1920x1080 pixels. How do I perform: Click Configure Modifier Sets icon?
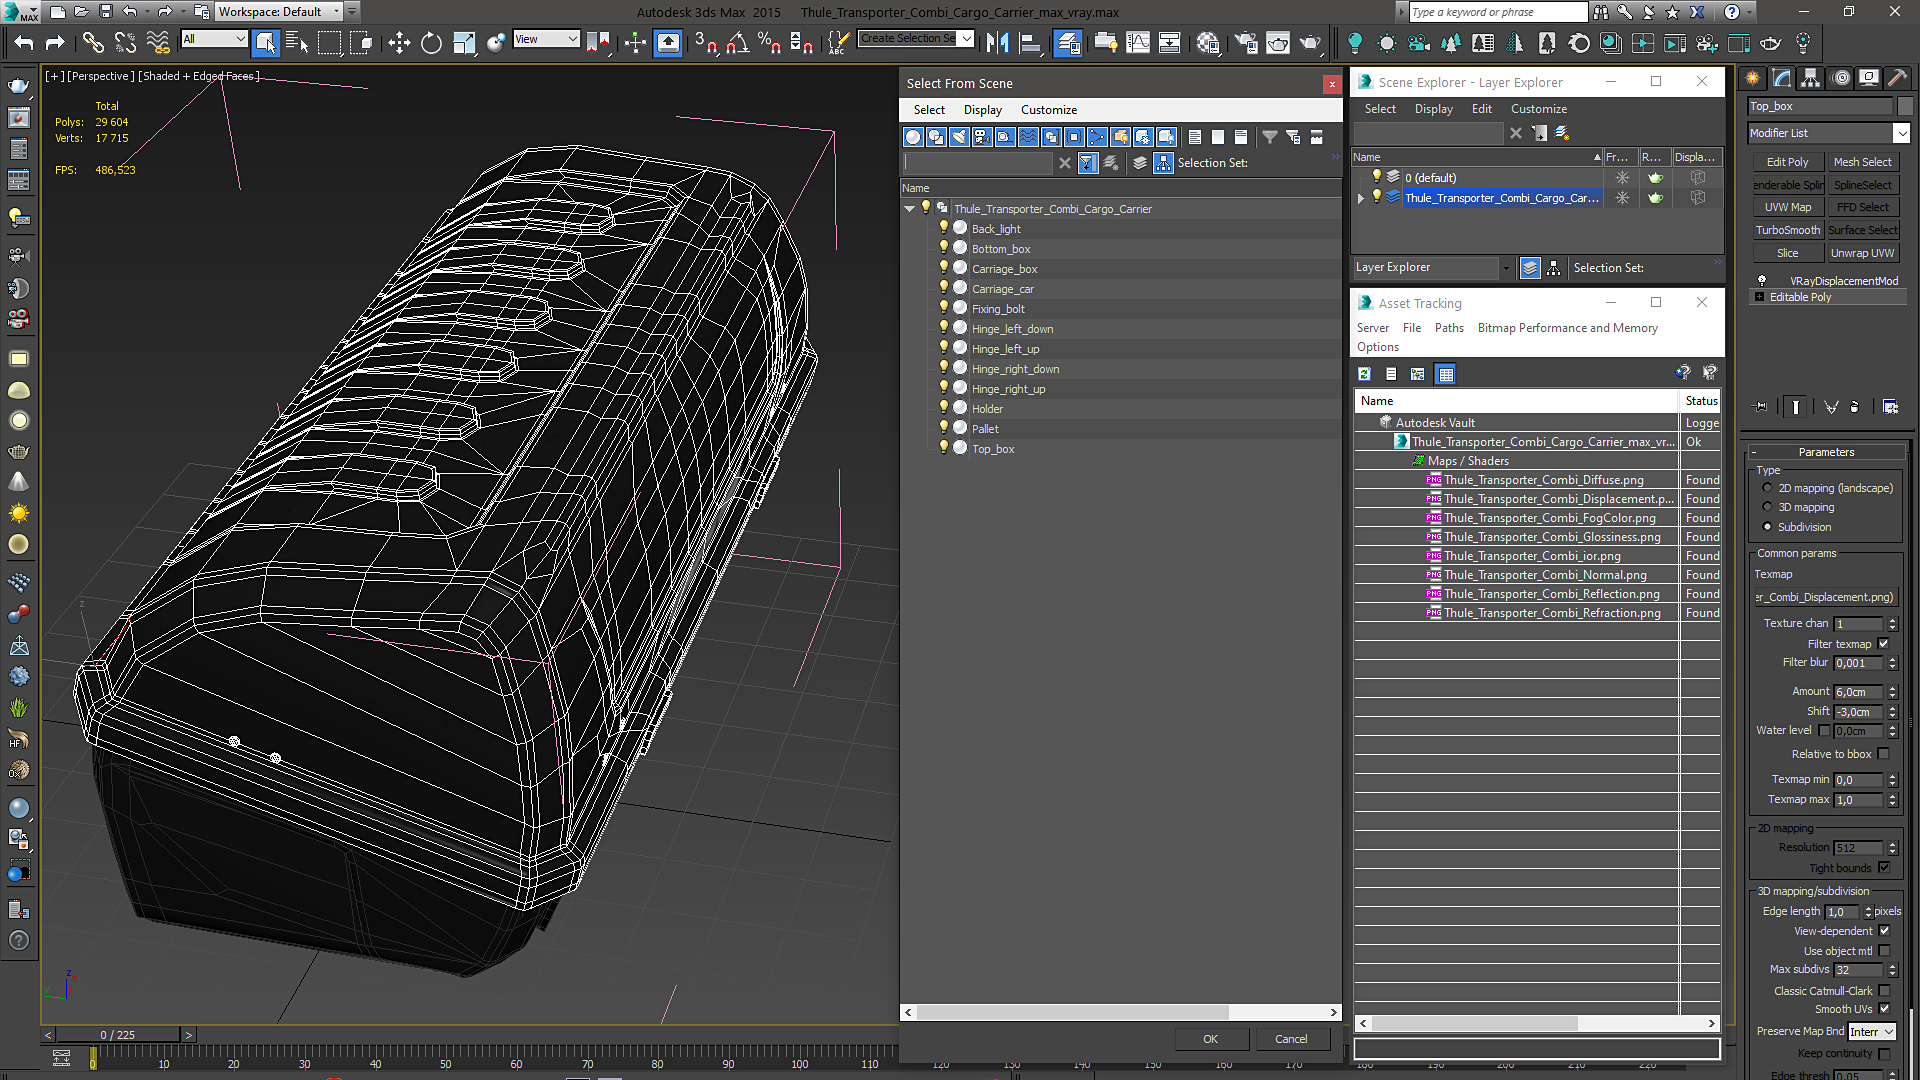click(x=1890, y=407)
